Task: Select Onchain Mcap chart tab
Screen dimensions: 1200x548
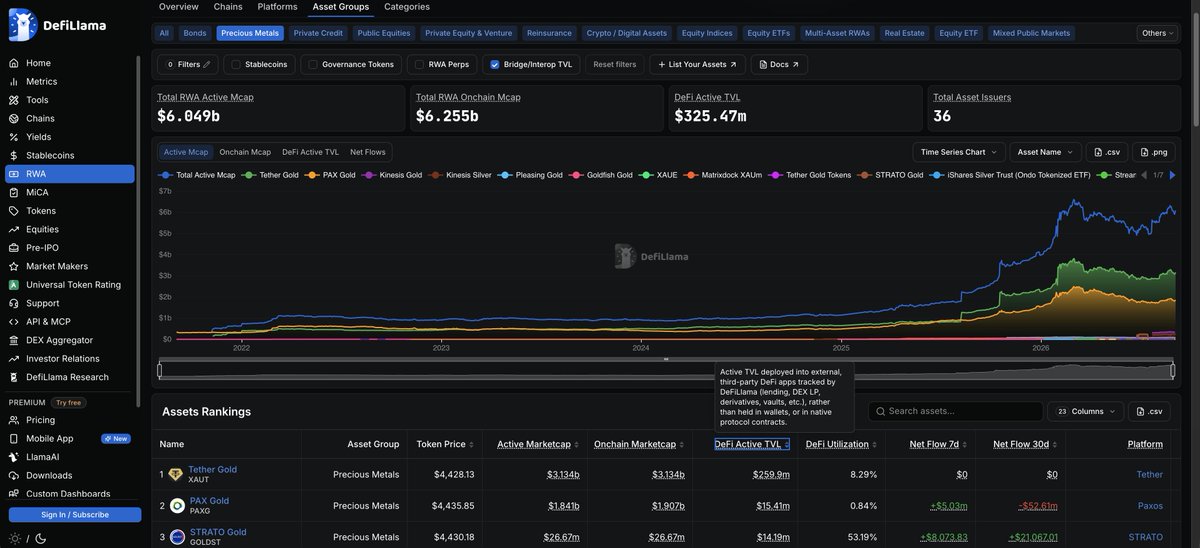Action: (x=245, y=152)
